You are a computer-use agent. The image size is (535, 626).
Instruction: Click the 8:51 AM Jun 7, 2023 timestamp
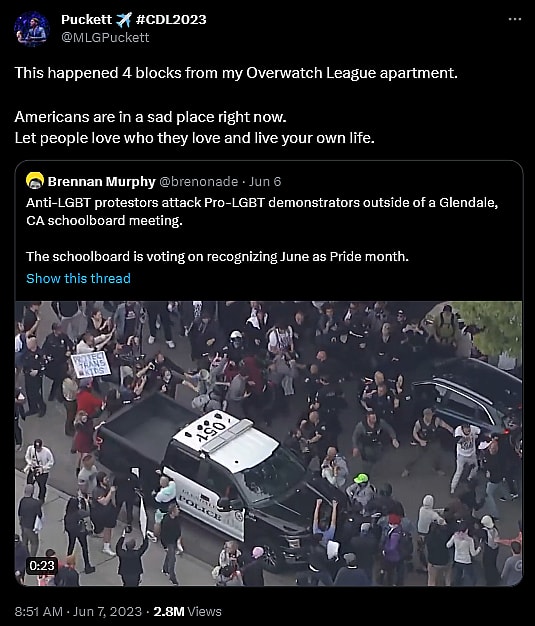(x=78, y=612)
